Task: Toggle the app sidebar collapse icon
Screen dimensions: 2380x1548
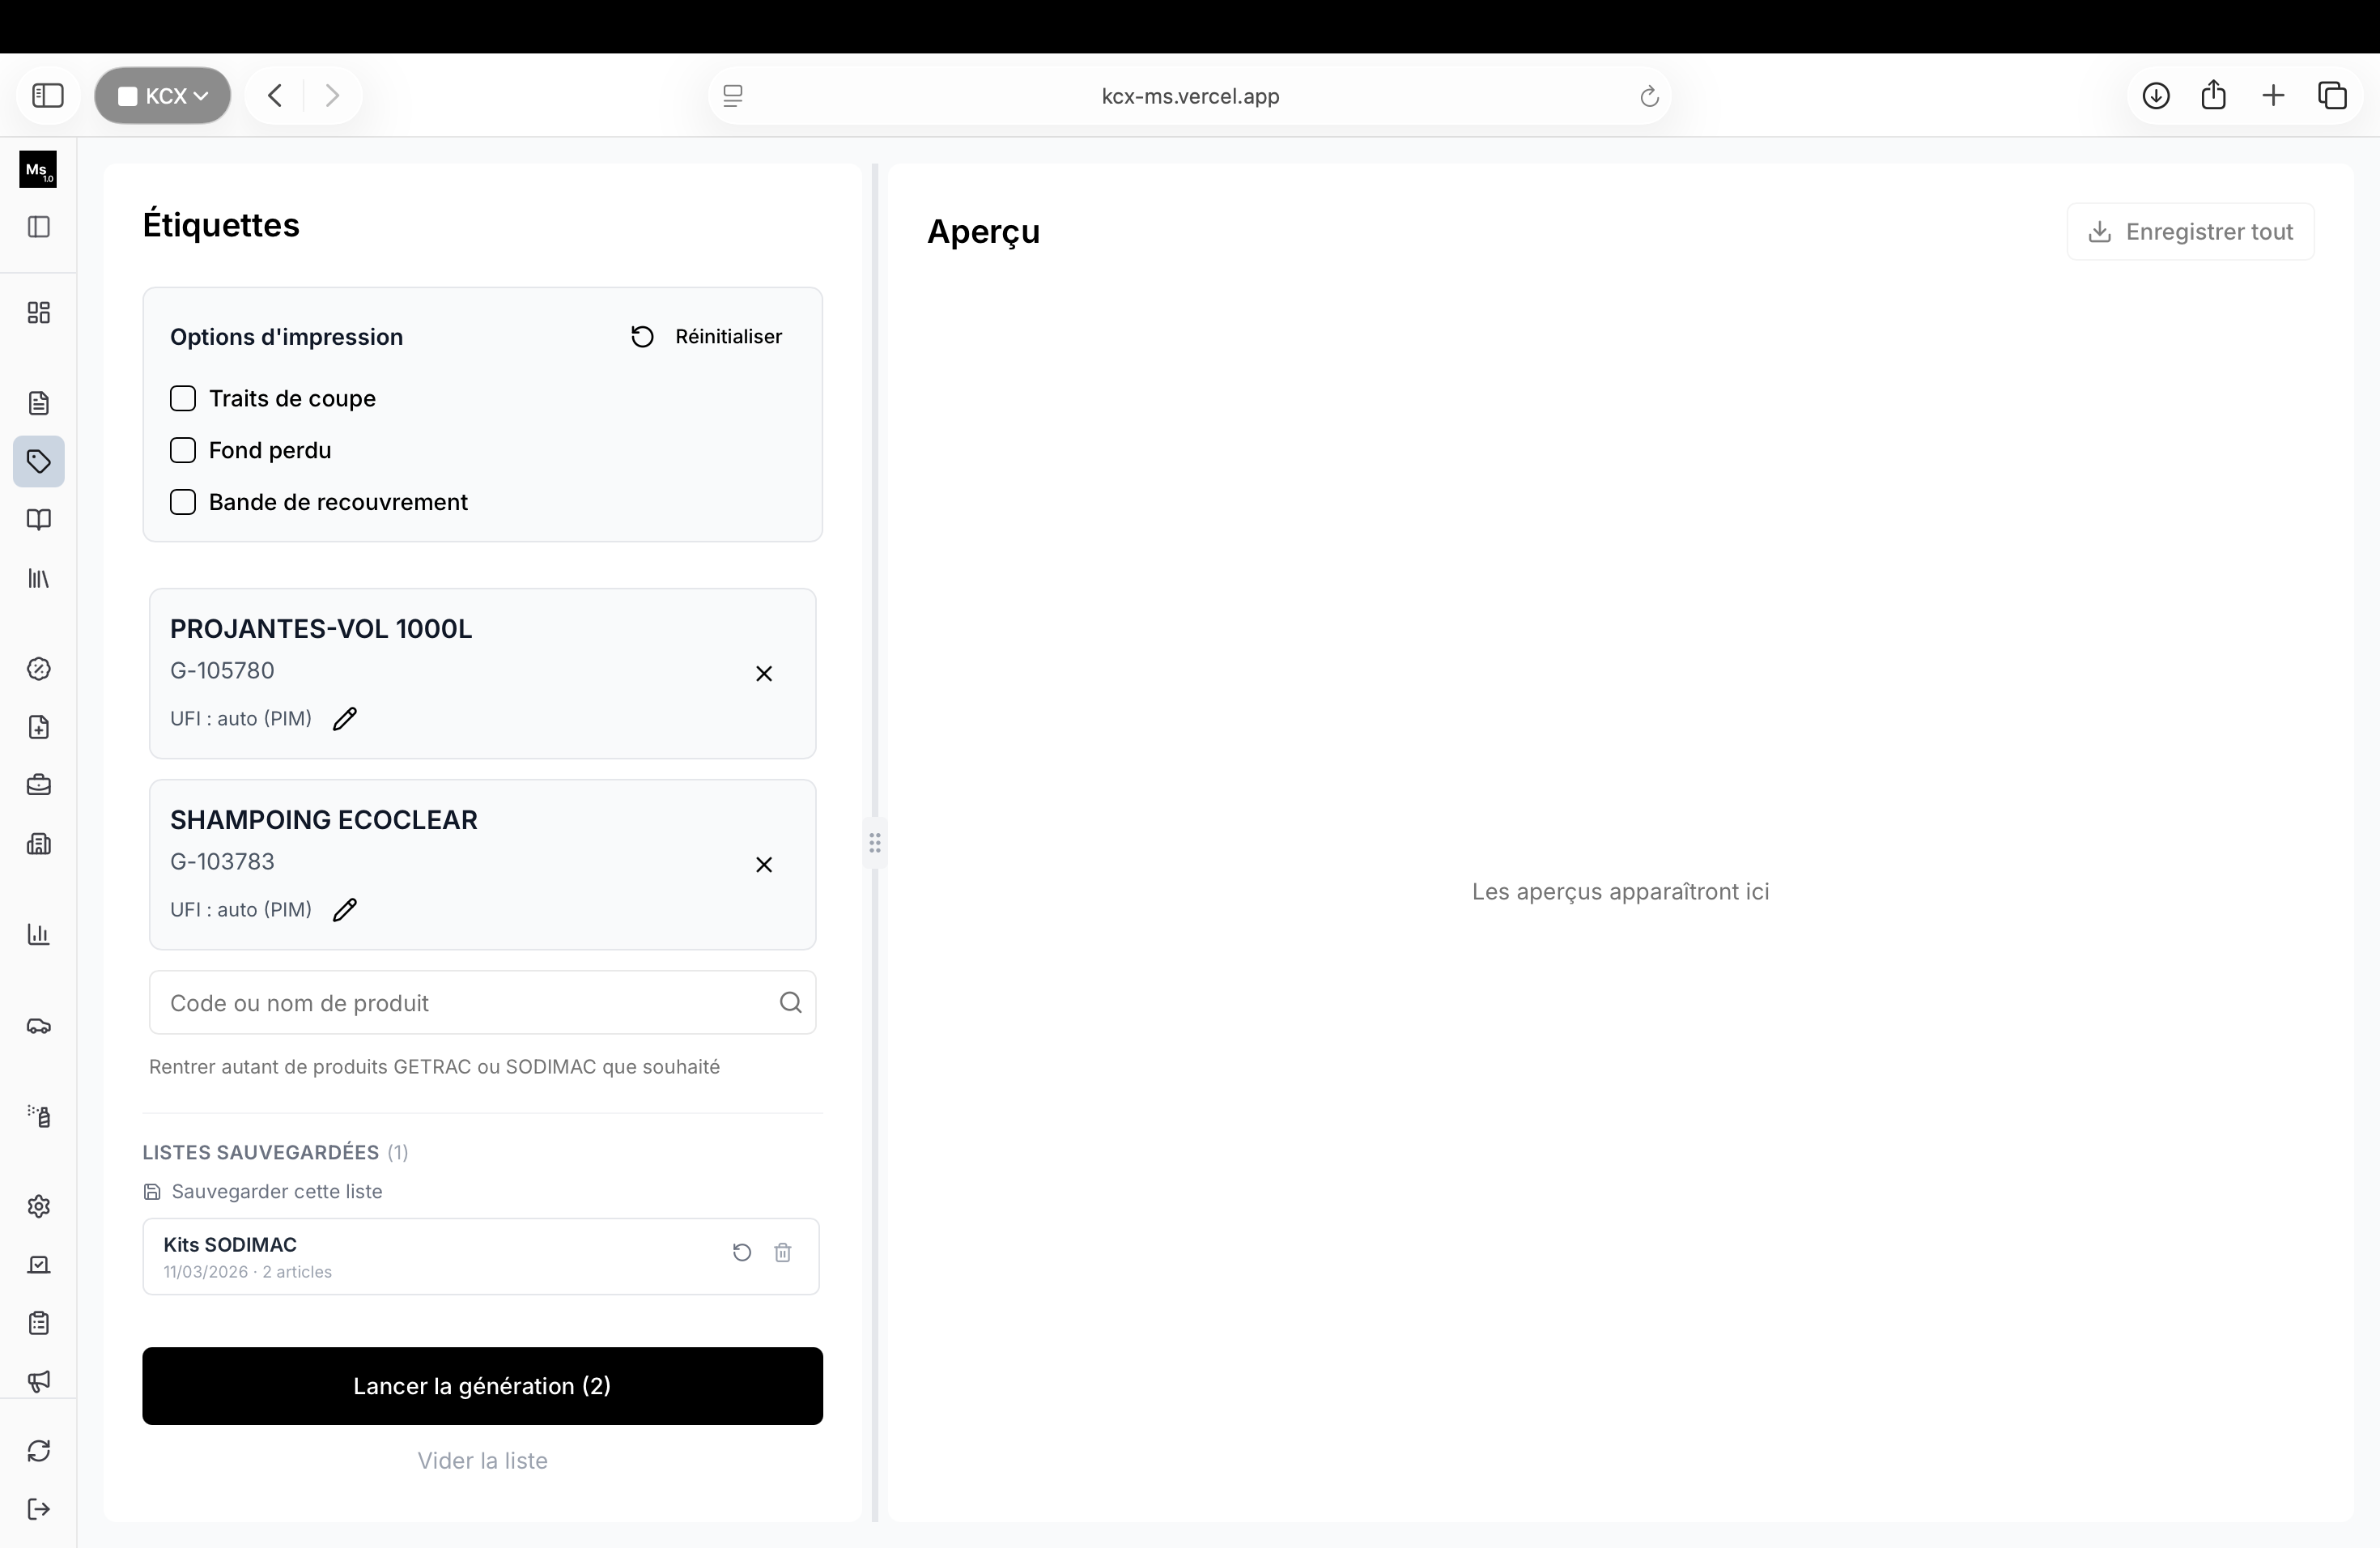Action: point(39,227)
